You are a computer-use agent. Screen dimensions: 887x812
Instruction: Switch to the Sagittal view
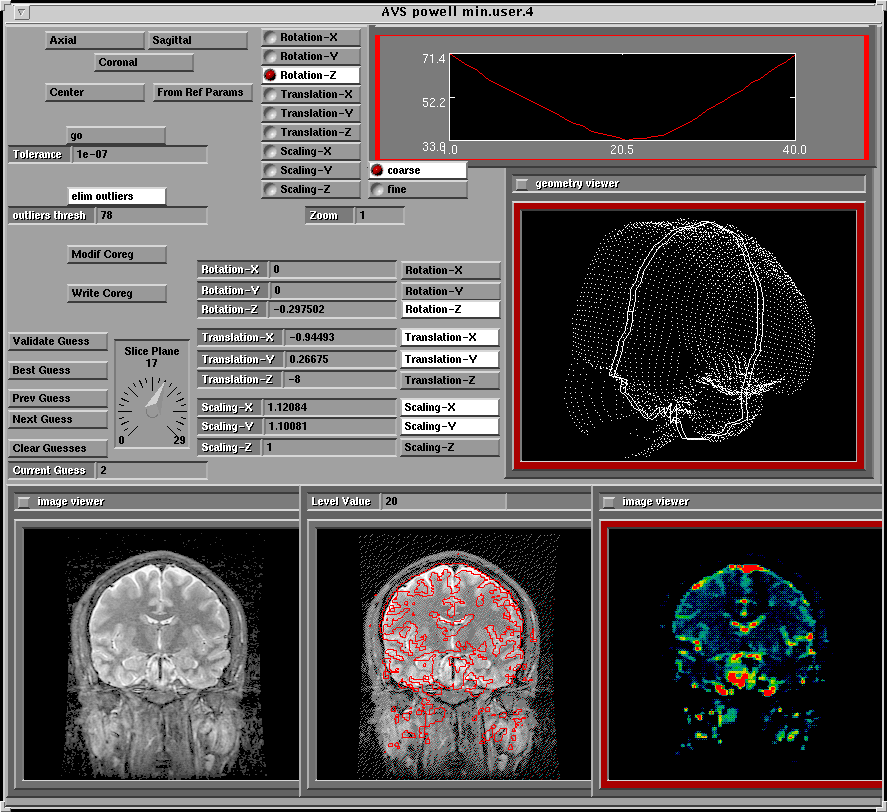[197, 41]
